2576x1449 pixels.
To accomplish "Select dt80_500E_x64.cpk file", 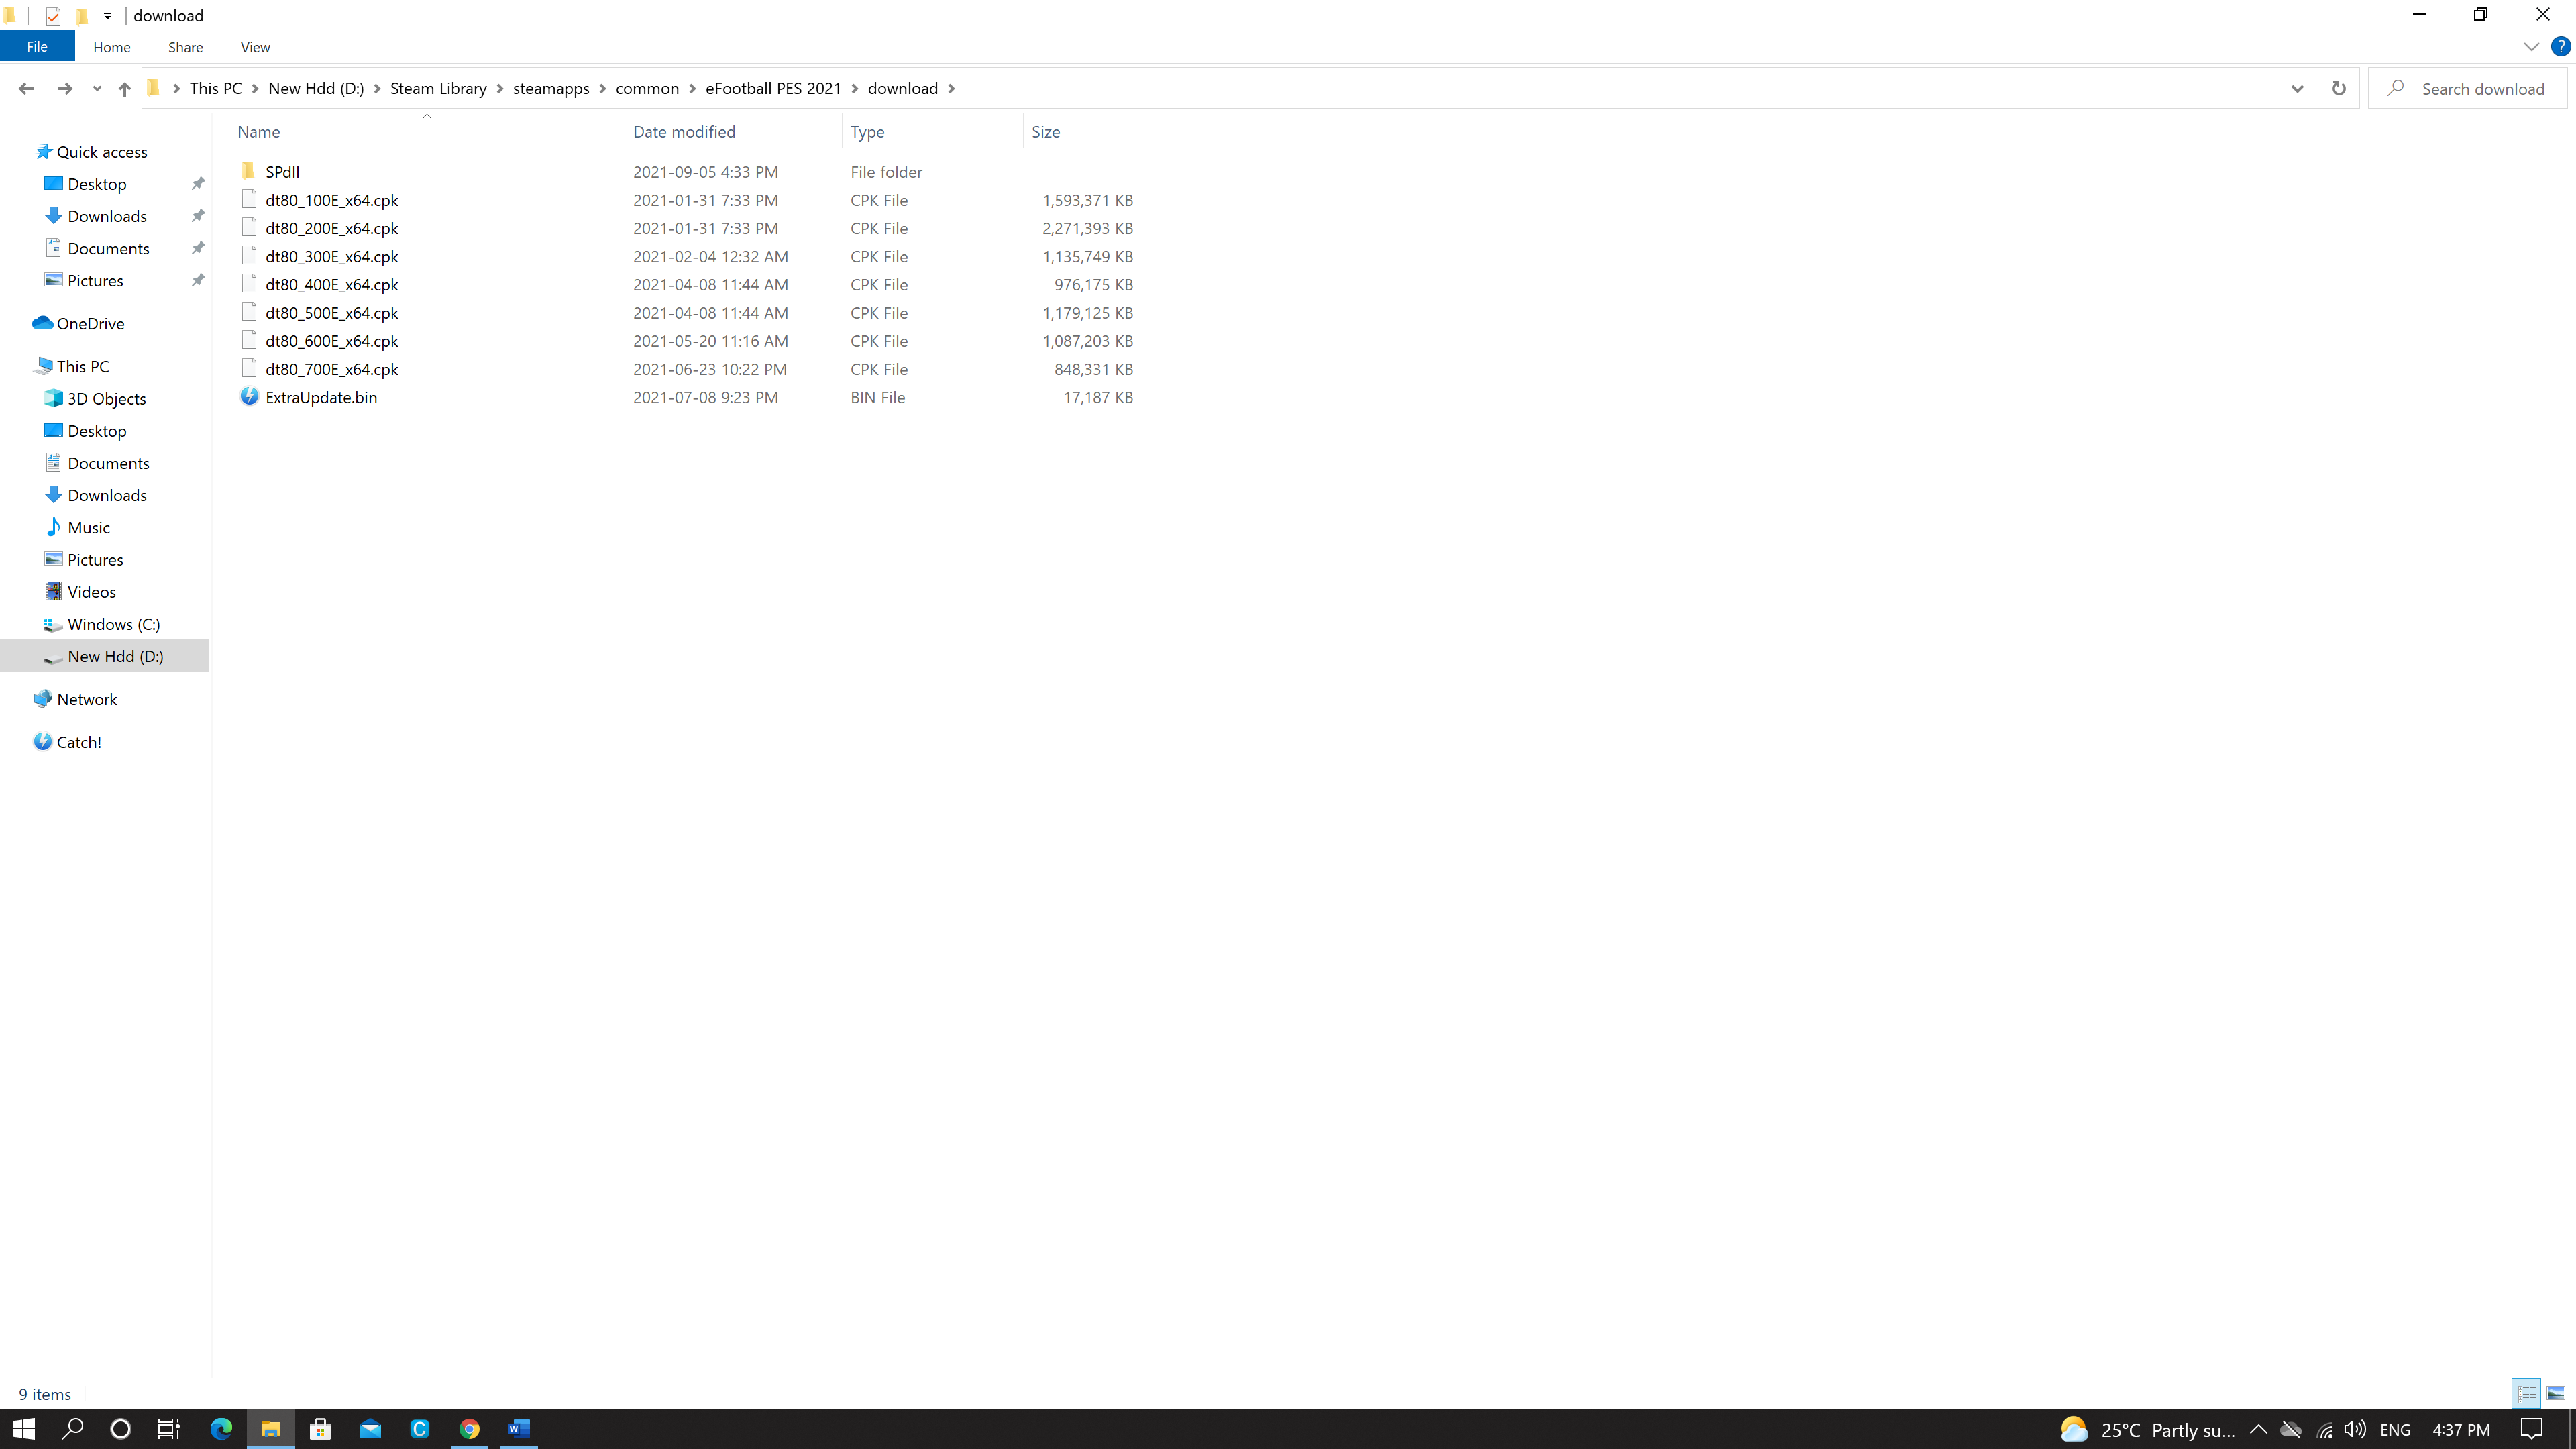I will pos(331,313).
